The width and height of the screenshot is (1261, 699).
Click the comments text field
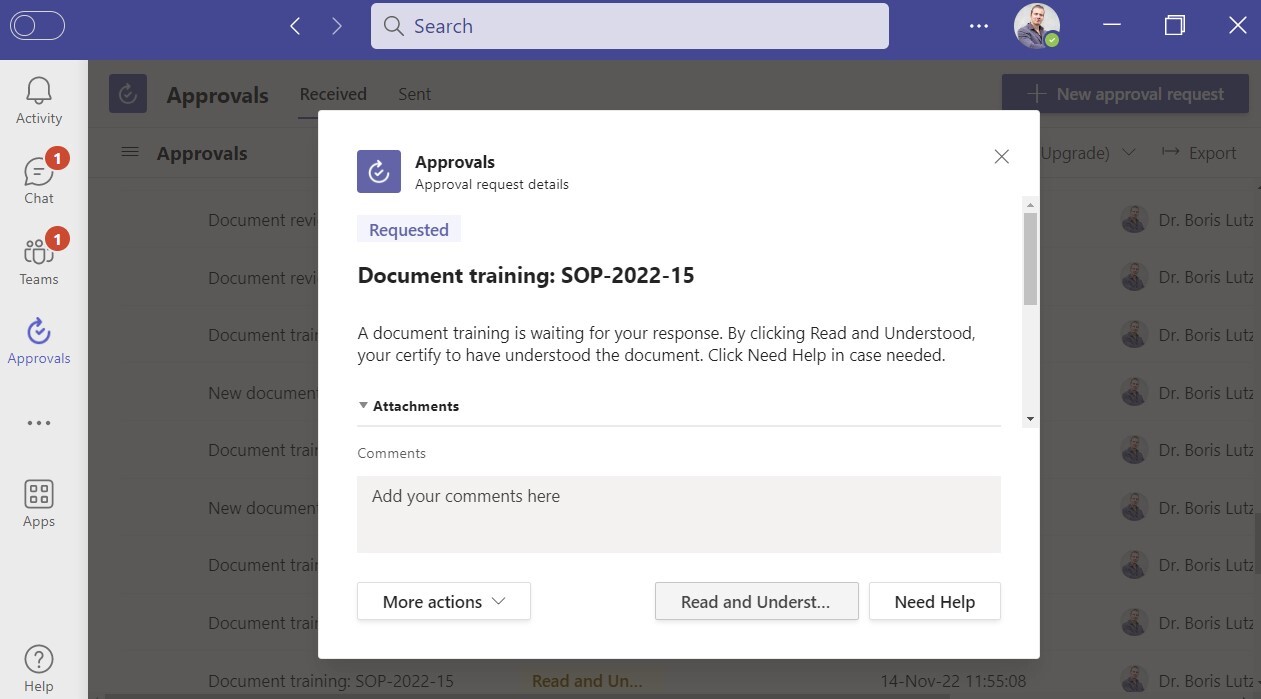pos(679,514)
